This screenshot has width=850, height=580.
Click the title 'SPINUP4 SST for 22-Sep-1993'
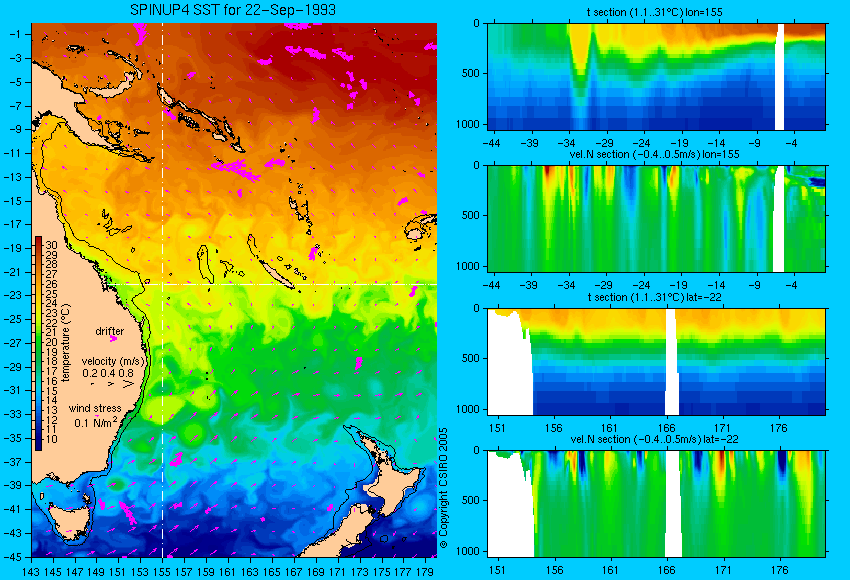[x=233, y=10]
